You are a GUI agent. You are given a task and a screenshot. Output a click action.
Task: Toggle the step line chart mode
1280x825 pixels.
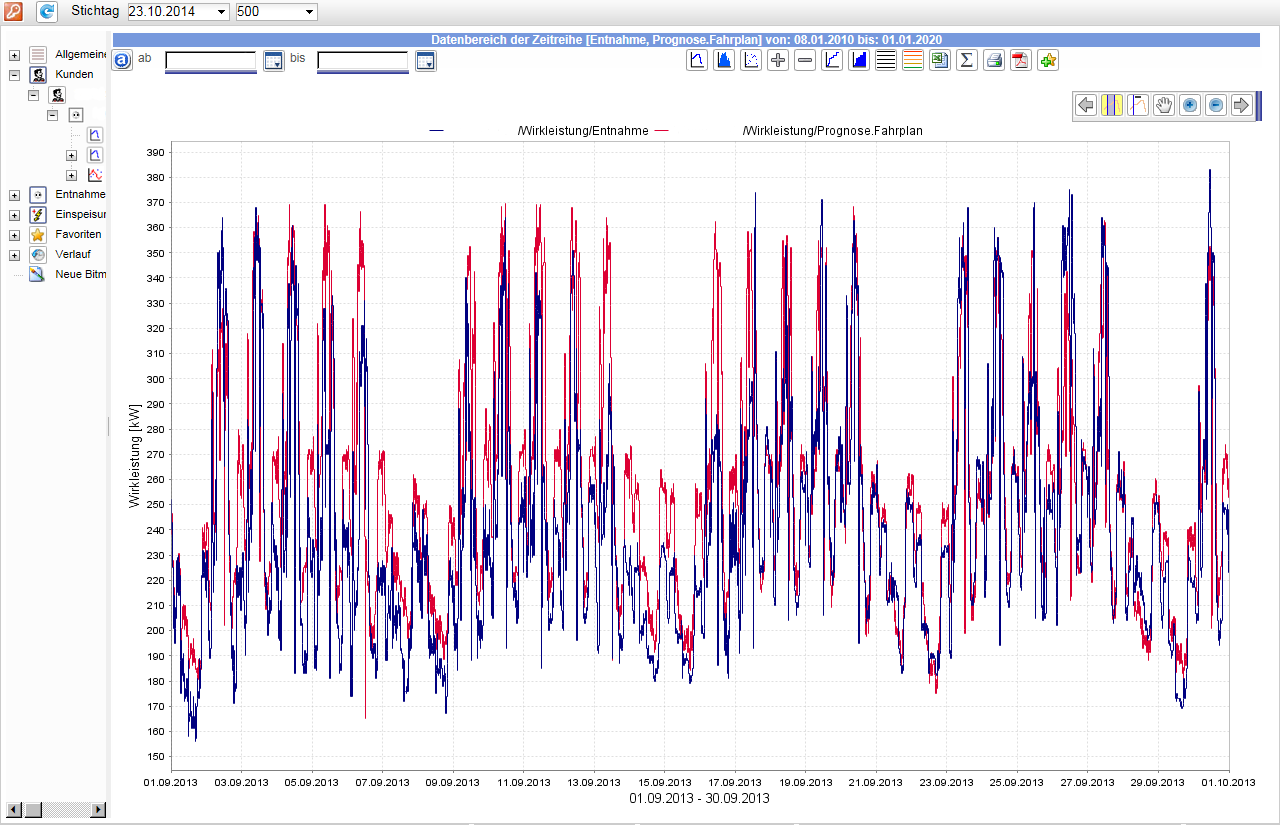coord(831,60)
